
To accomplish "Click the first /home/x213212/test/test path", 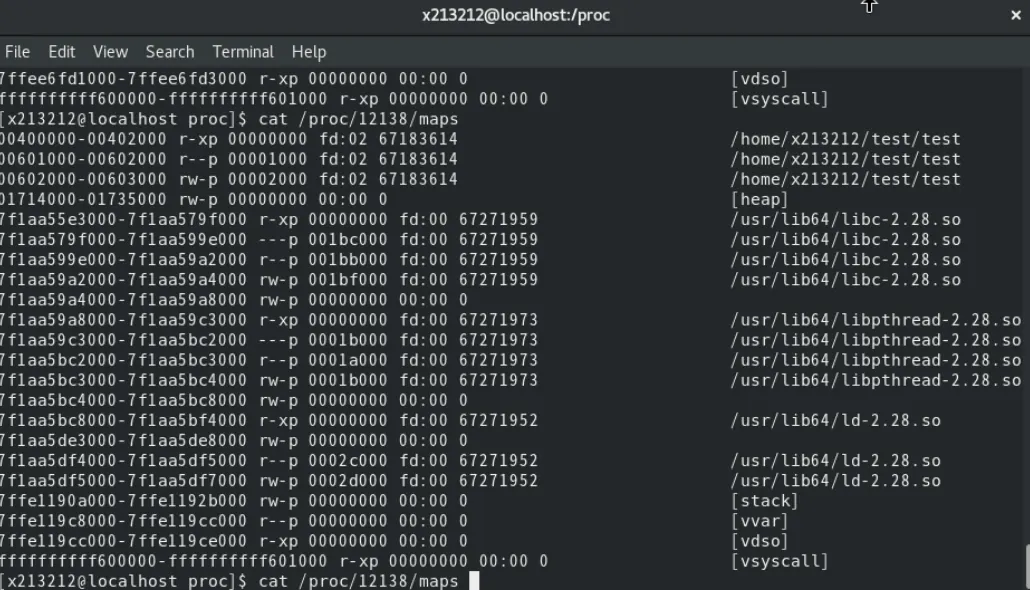I will pos(845,139).
